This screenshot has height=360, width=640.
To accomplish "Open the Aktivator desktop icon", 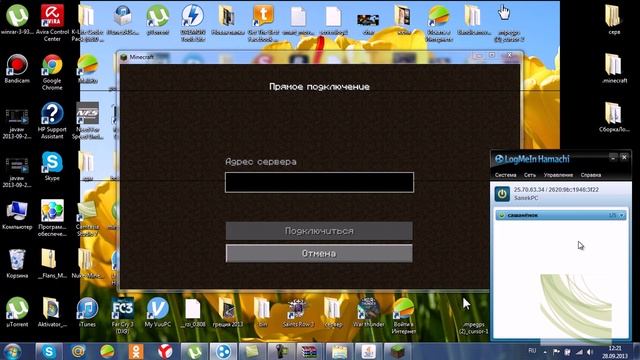I will tap(52, 312).
